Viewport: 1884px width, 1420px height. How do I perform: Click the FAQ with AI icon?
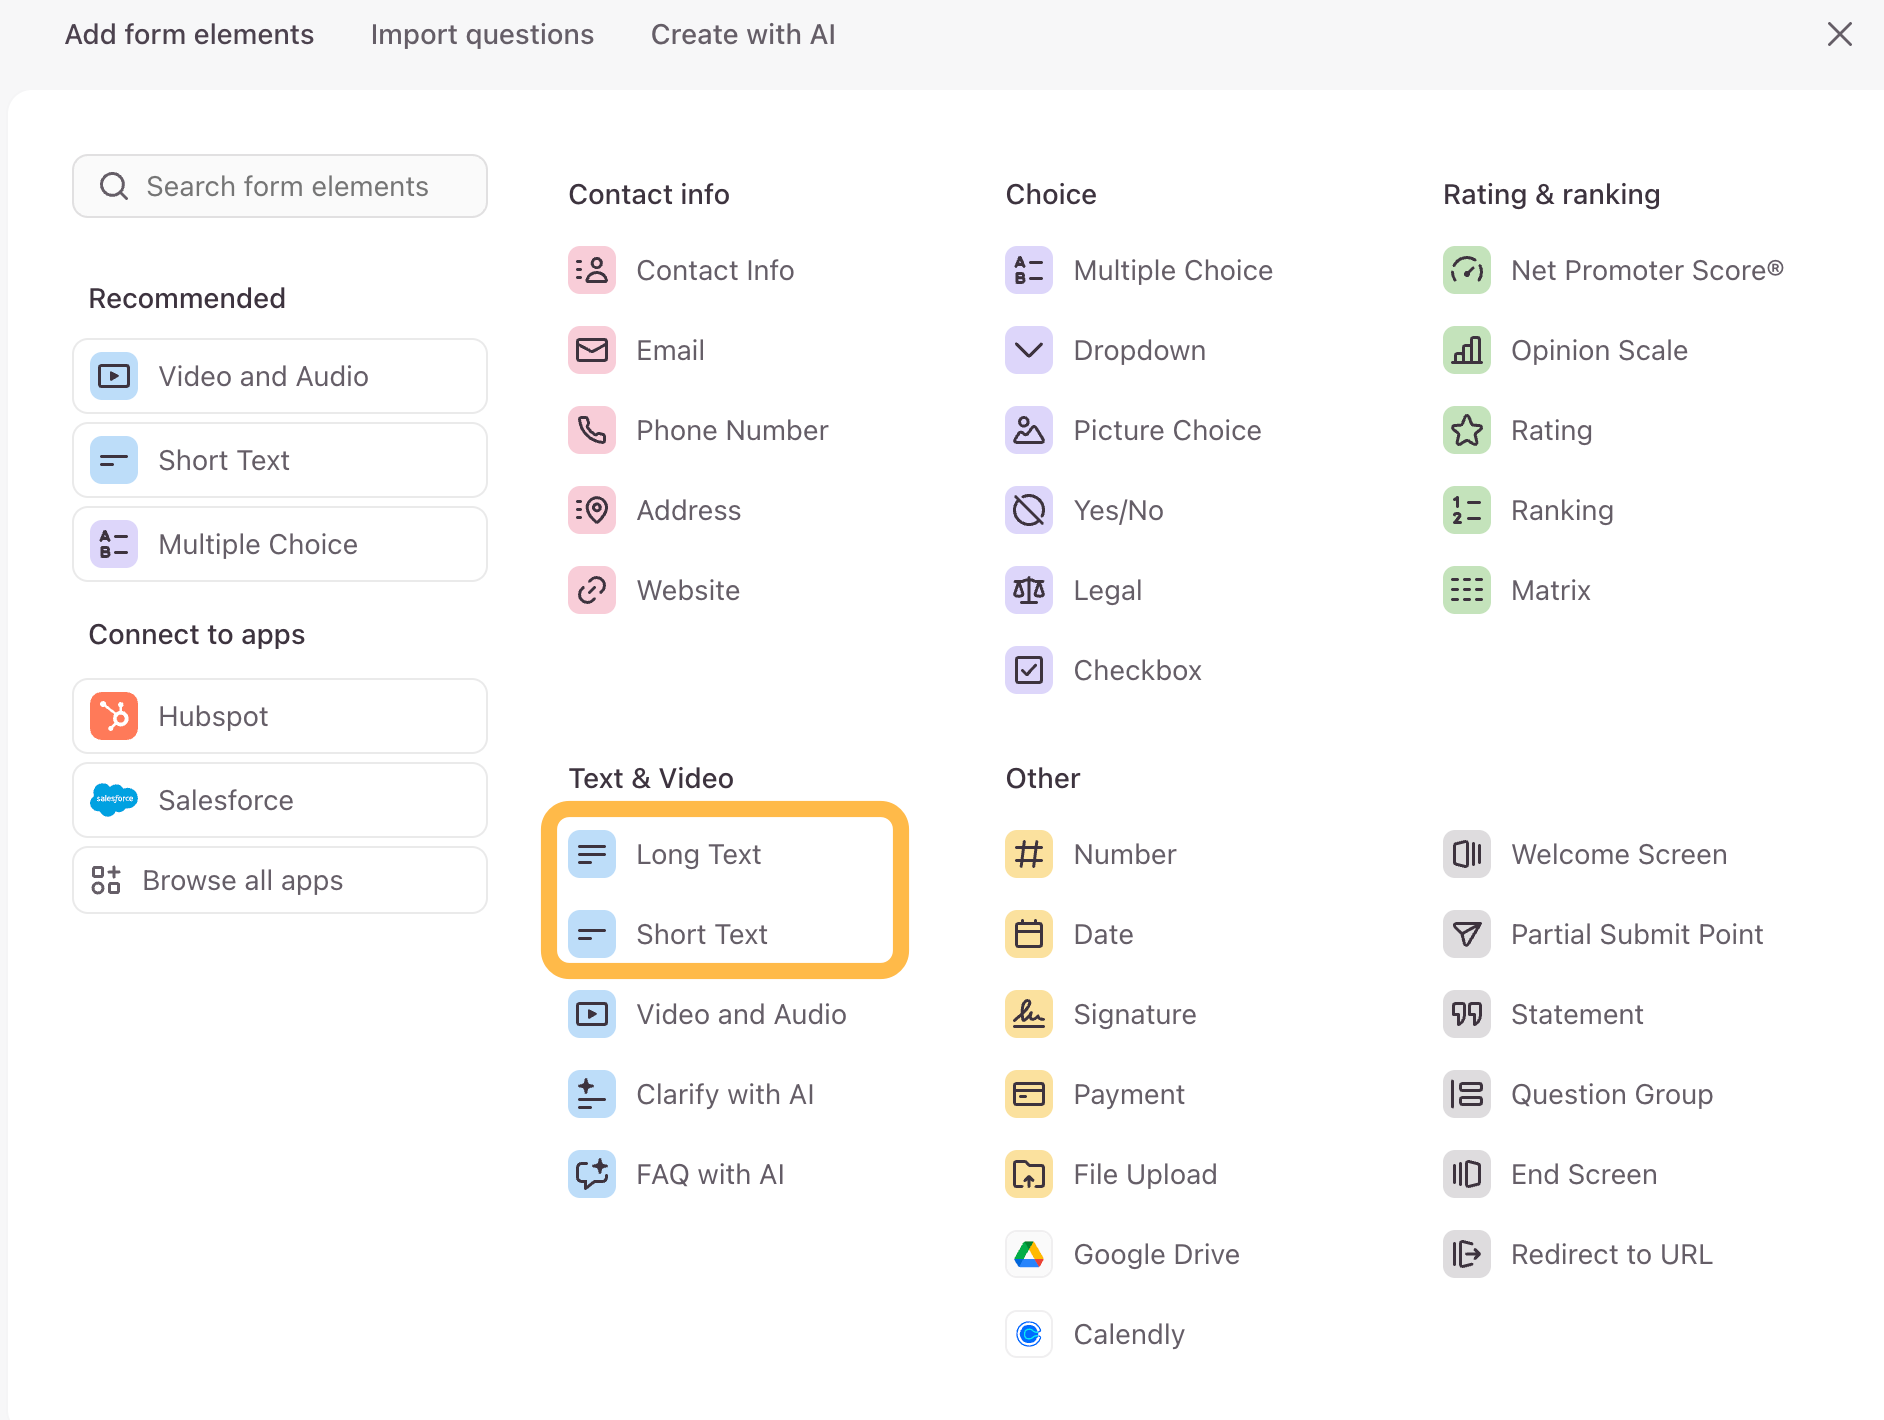point(591,1174)
